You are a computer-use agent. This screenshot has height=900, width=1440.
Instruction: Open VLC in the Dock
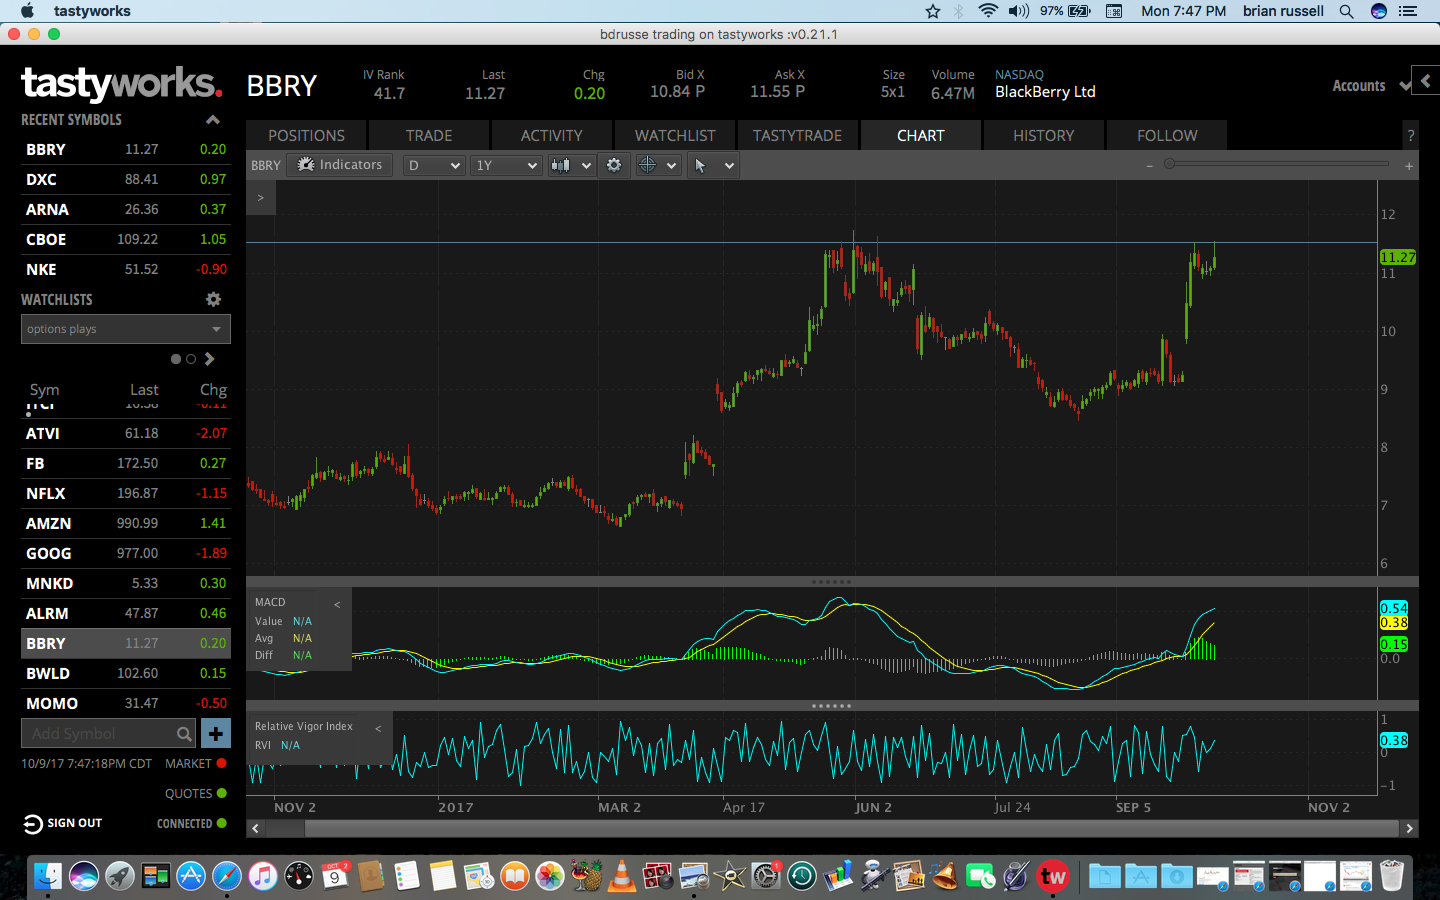[622, 877]
